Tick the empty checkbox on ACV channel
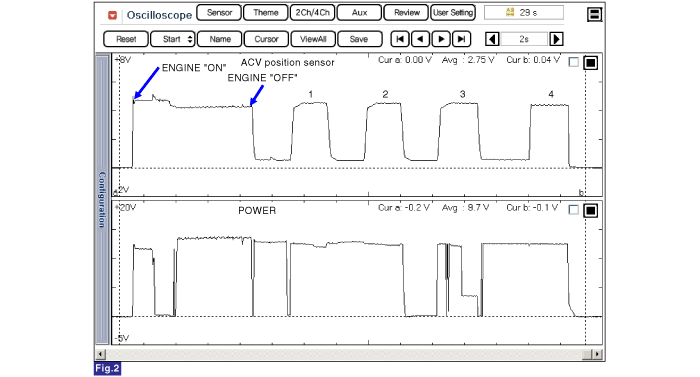The width and height of the screenshot is (700, 377). pyautogui.click(x=574, y=62)
